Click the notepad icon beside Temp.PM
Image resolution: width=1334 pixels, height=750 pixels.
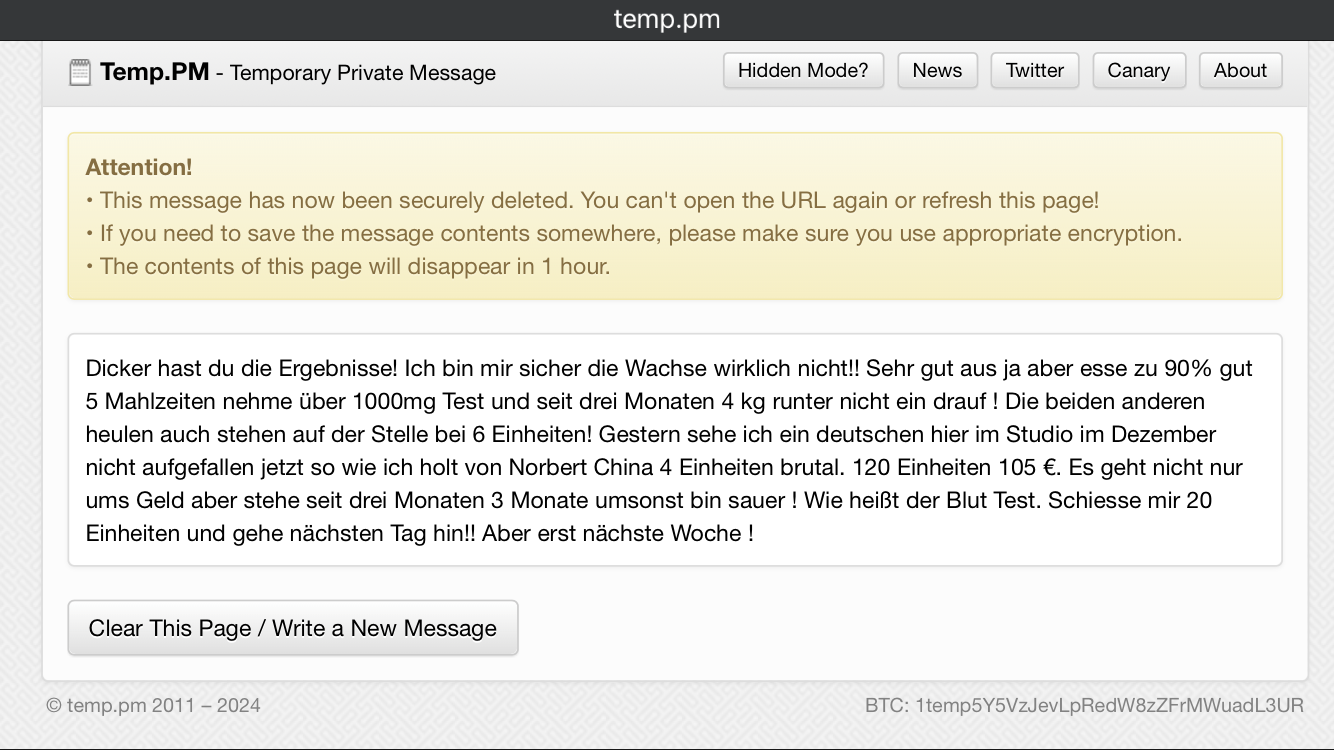coord(79,72)
